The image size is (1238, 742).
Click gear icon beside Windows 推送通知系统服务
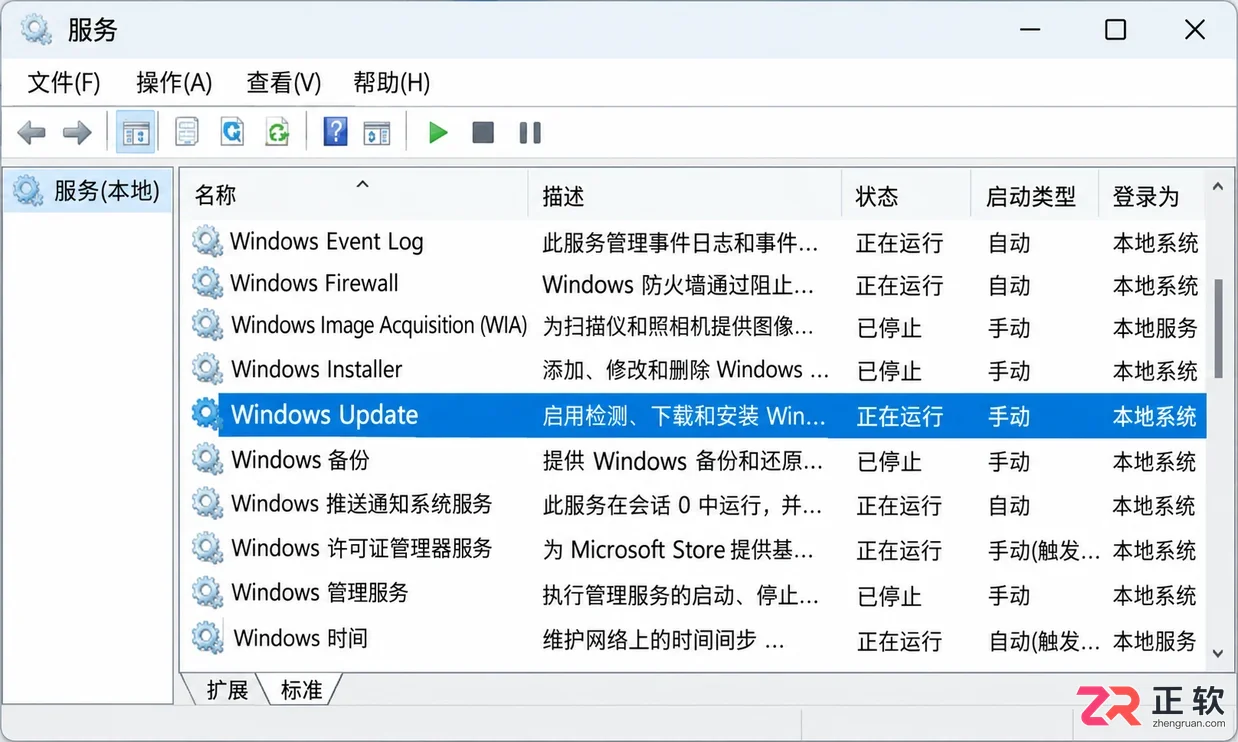click(207, 504)
